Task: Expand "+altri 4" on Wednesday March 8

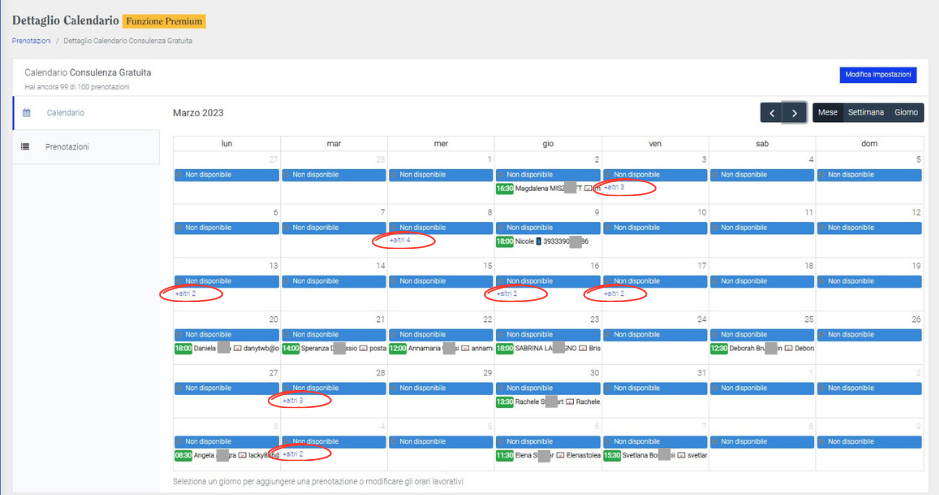Action: 400,241
